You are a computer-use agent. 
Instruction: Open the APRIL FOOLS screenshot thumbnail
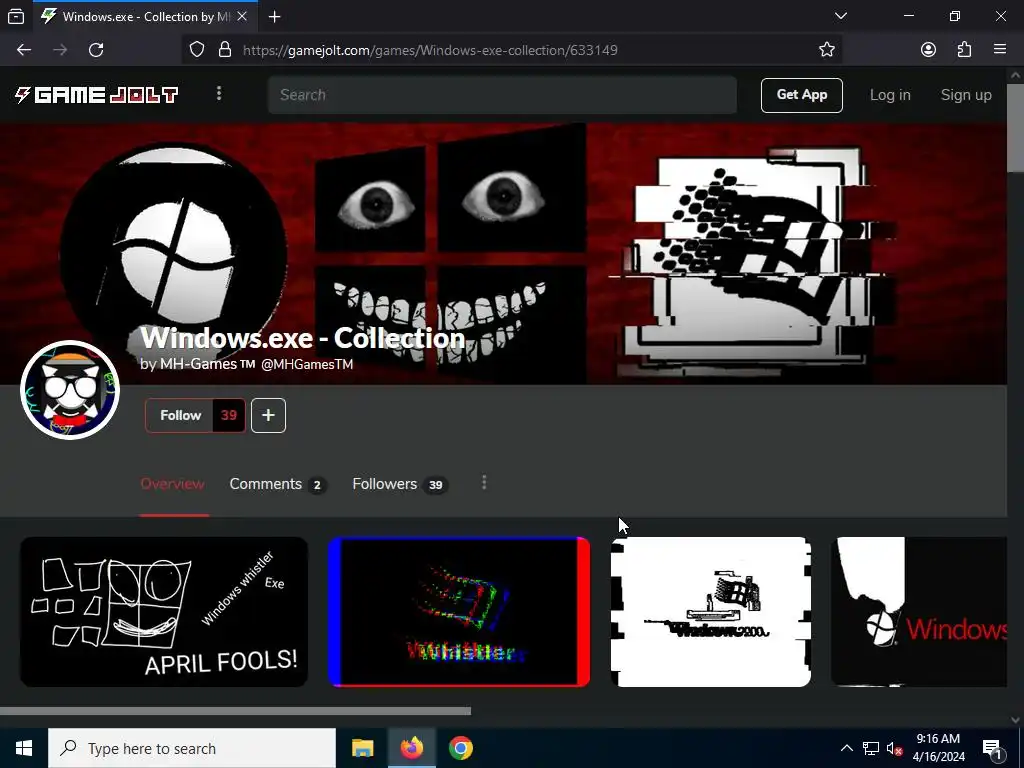[164, 612]
